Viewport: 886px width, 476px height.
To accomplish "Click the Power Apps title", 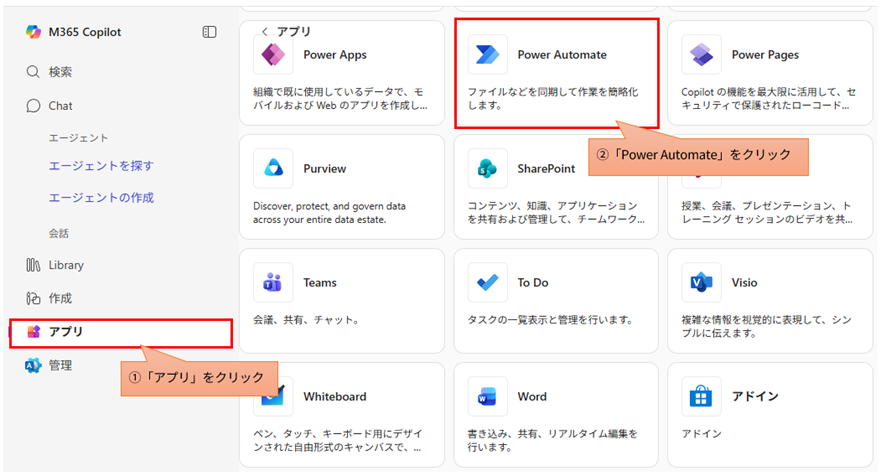I will [x=335, y=55].
